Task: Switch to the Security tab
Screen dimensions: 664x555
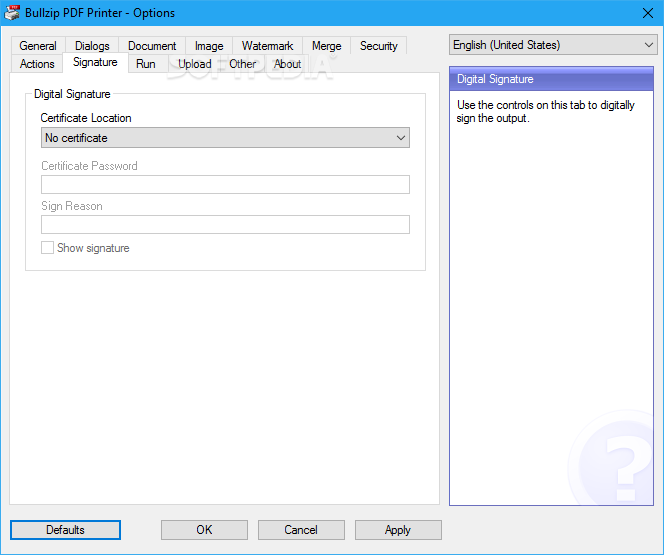Action: point(379,46)
